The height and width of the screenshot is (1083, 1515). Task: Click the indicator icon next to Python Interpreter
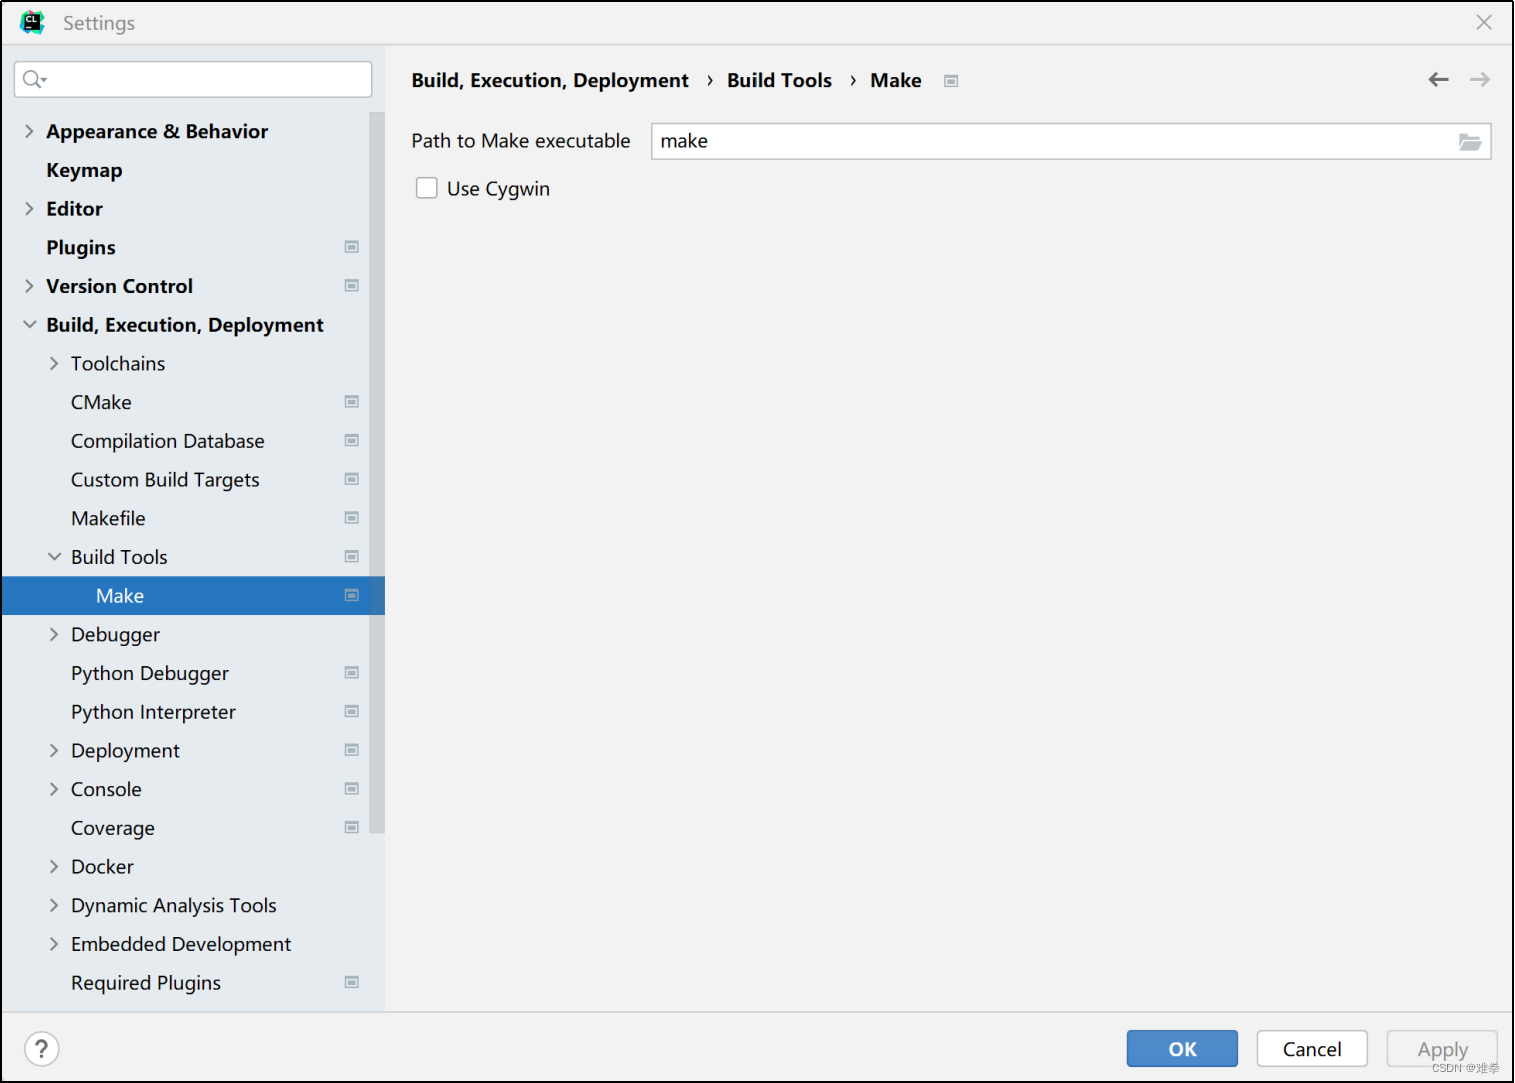coord(352,711)
